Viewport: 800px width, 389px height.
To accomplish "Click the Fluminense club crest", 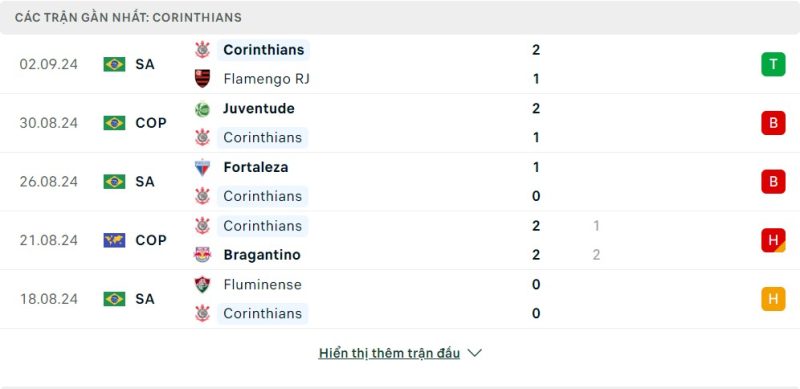I will click(x=203, y=284).
